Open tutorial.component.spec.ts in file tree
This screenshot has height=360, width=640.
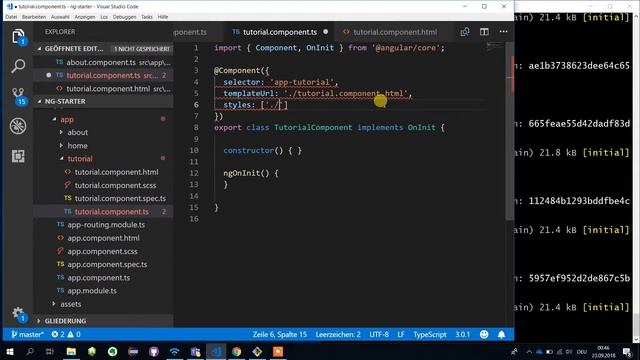[x=103, y=198]
